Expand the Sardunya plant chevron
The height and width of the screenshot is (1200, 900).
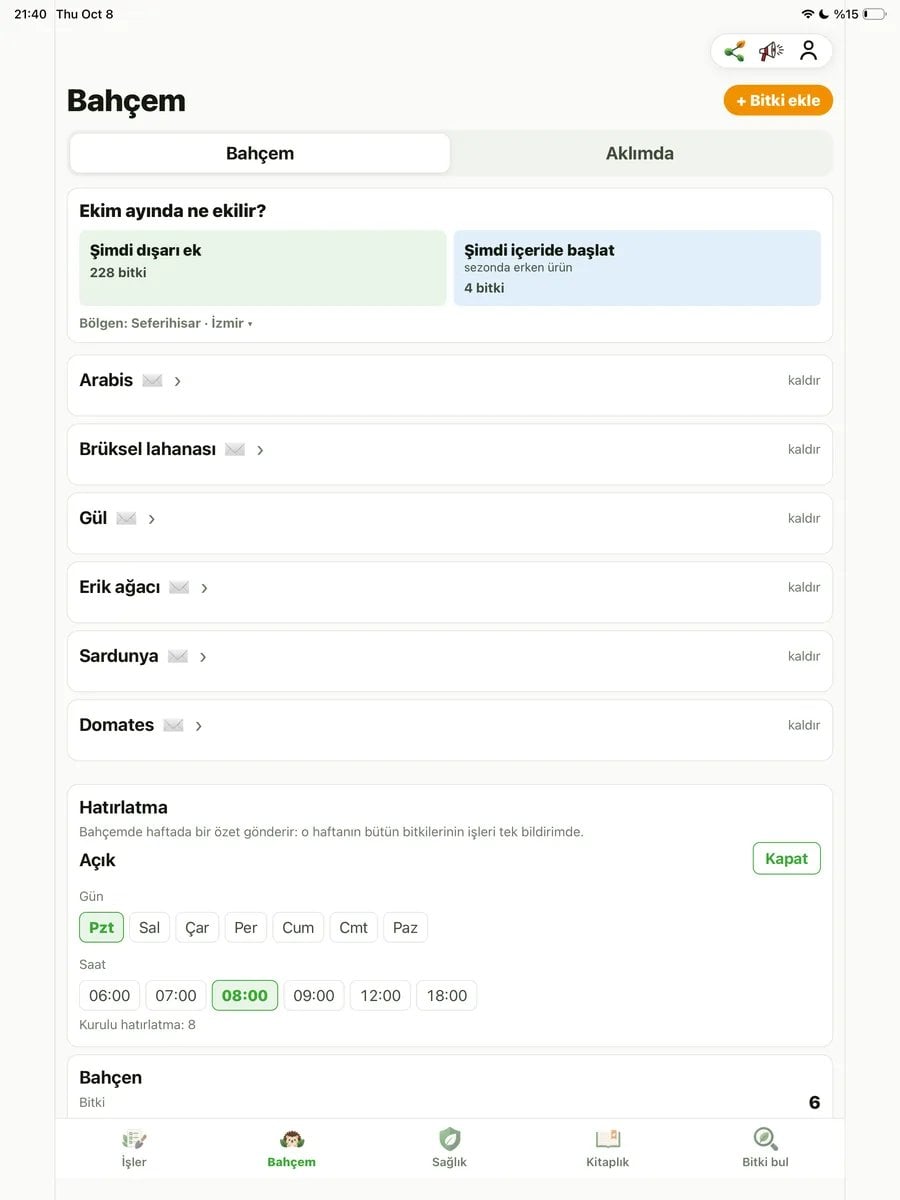click(203, 657)
